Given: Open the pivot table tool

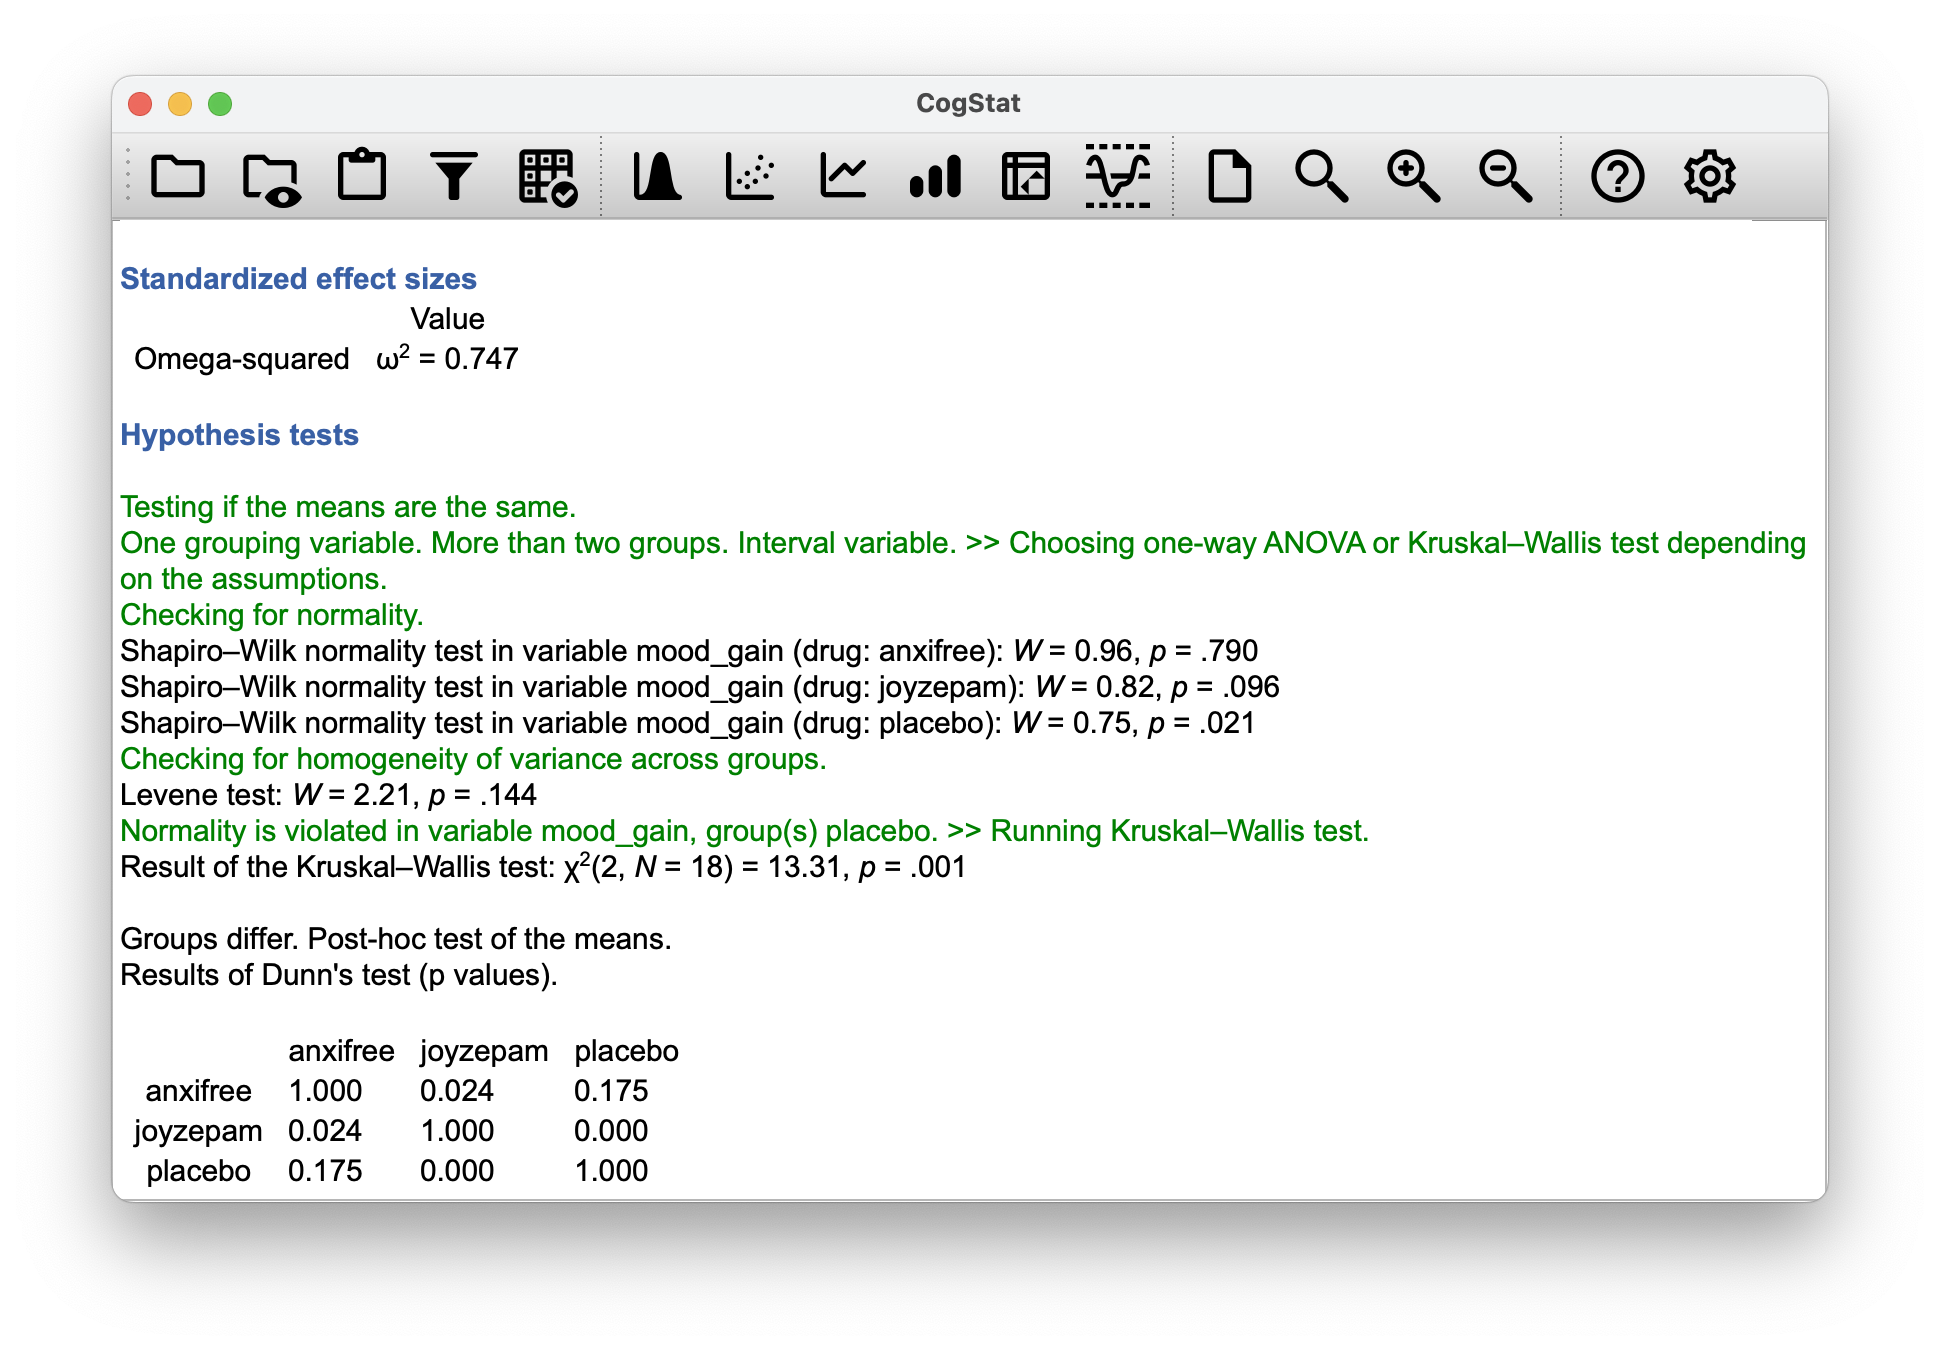Looking at the screenshot, I should (x=1026, y=177).
